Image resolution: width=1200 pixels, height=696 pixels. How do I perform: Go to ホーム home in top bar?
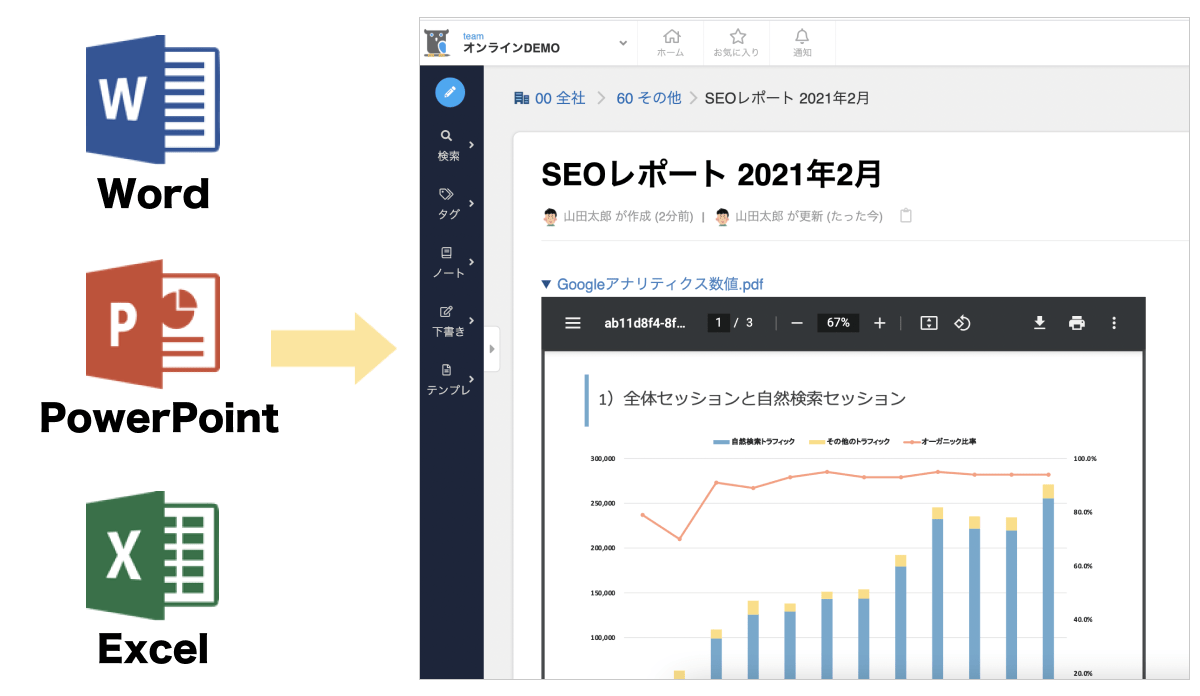point(671,43)
